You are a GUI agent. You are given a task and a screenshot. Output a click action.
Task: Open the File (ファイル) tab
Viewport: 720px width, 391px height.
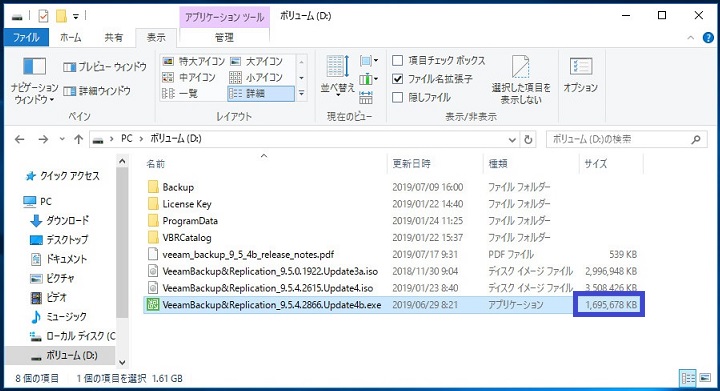tap(26, 38)
